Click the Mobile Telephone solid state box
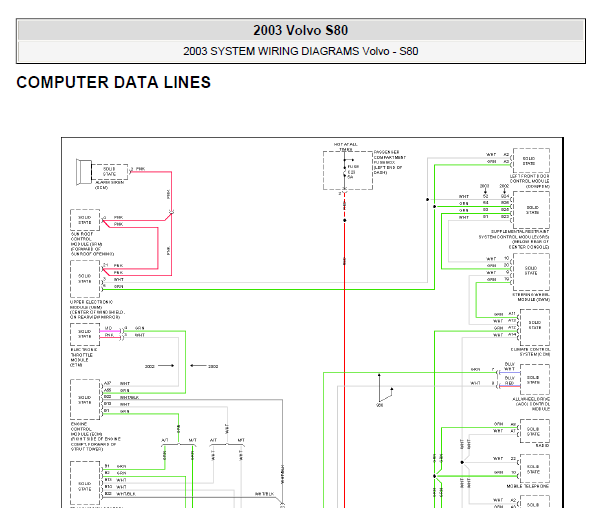Viewport: 605px width, 508px height. 535,469
